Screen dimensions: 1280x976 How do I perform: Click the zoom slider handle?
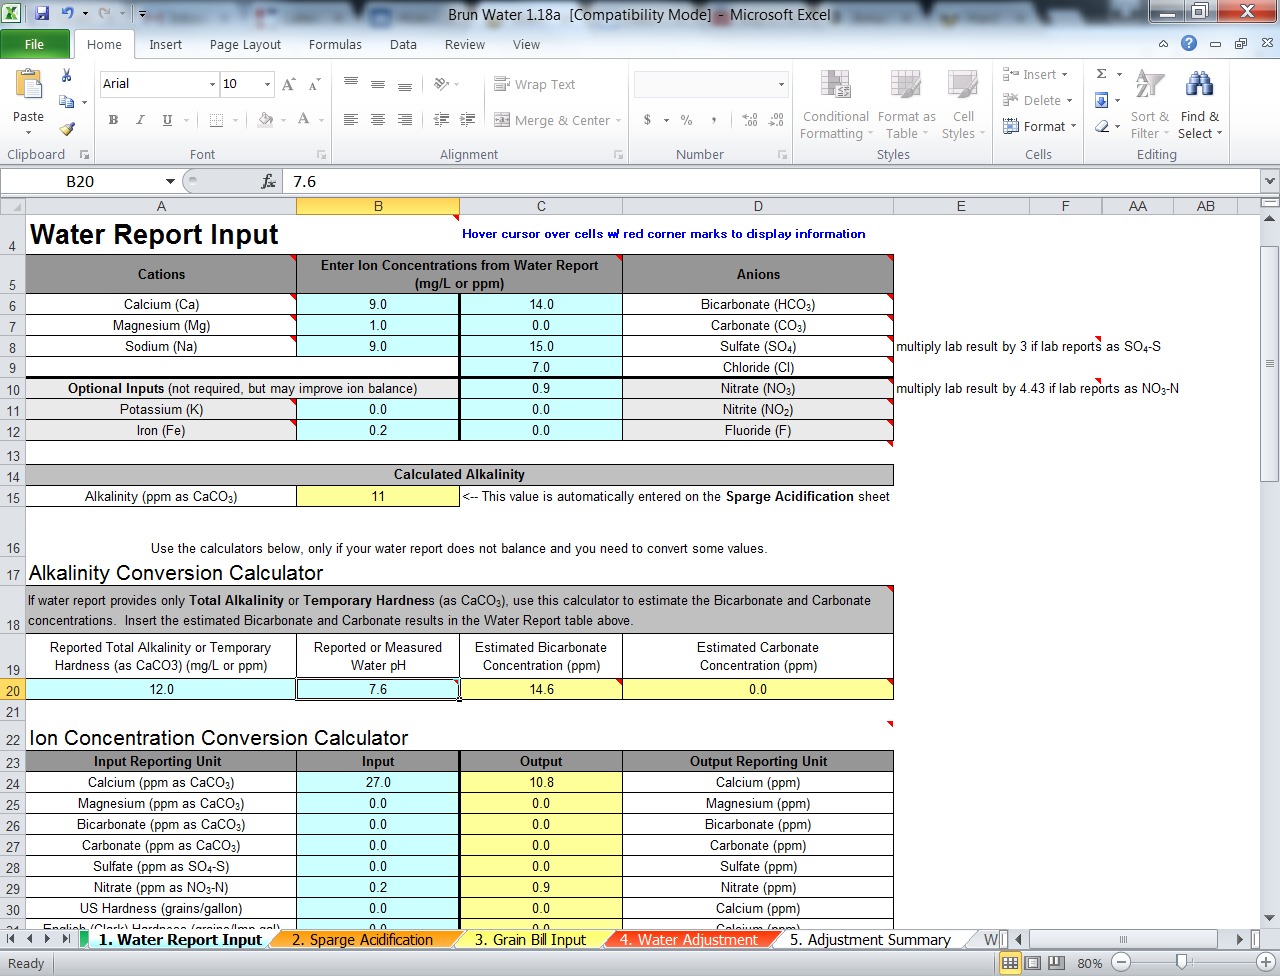(x=1182, y=962)
